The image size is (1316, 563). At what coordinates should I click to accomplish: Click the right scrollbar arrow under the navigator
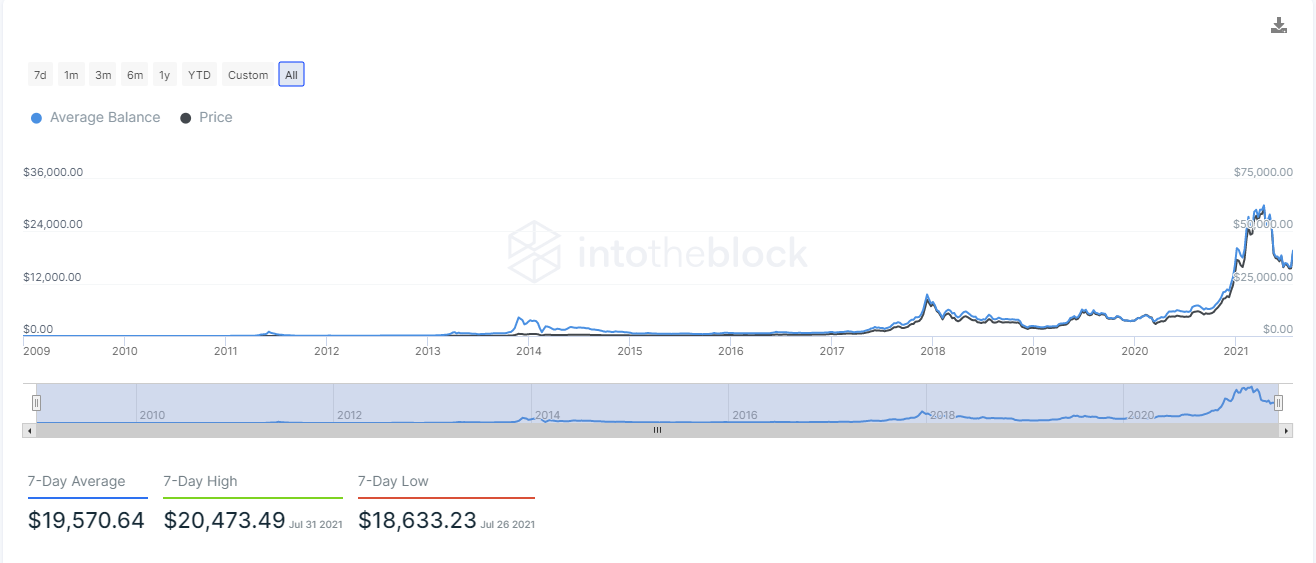pos(1286,430)
